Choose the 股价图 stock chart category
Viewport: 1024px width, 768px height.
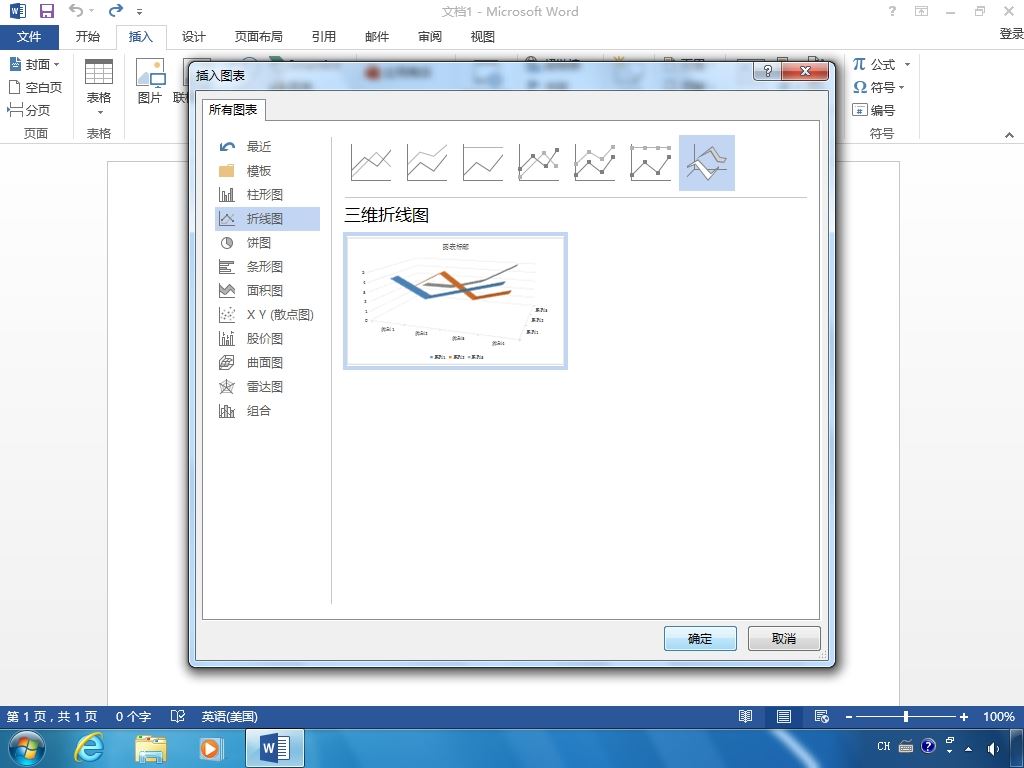tap(267, 338)
